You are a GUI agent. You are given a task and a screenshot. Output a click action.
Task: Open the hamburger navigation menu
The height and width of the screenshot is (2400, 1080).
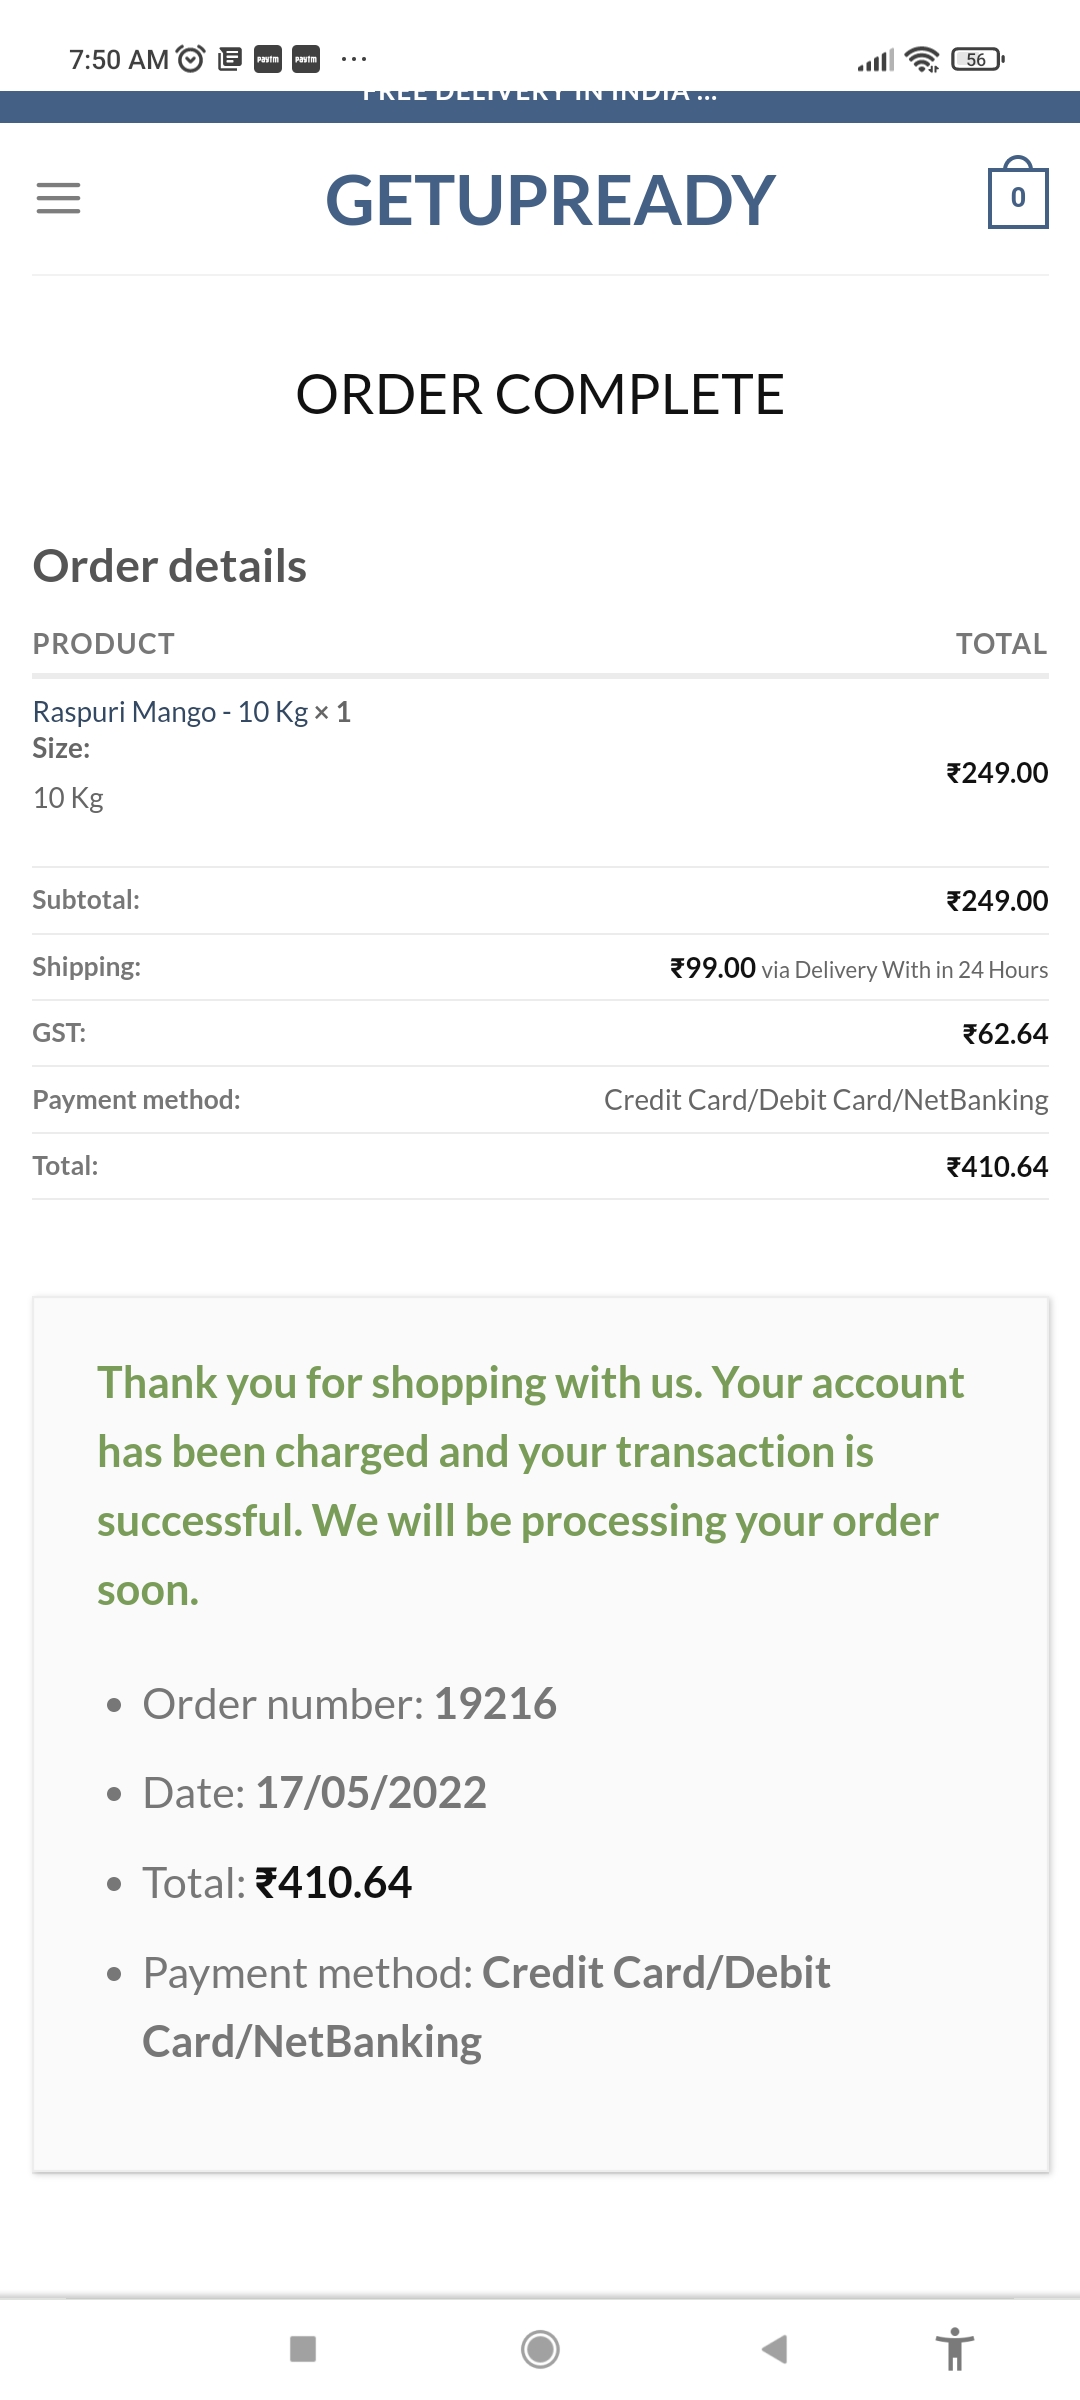pyautogui.click(x=58, y=198)
